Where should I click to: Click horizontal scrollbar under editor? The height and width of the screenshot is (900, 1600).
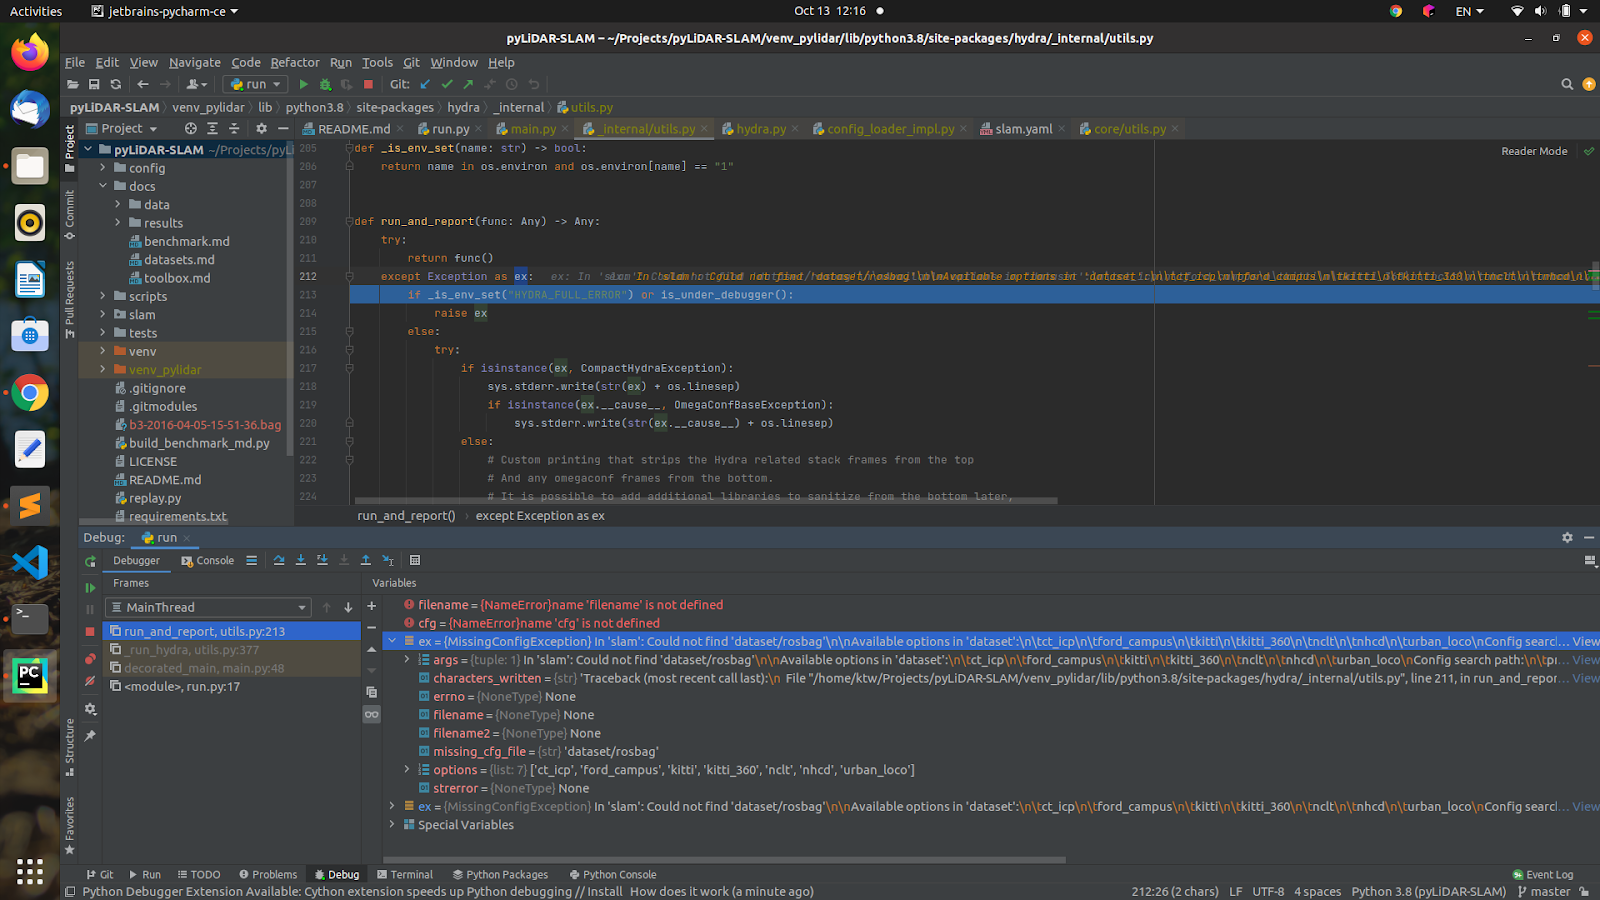click(706, 501)
